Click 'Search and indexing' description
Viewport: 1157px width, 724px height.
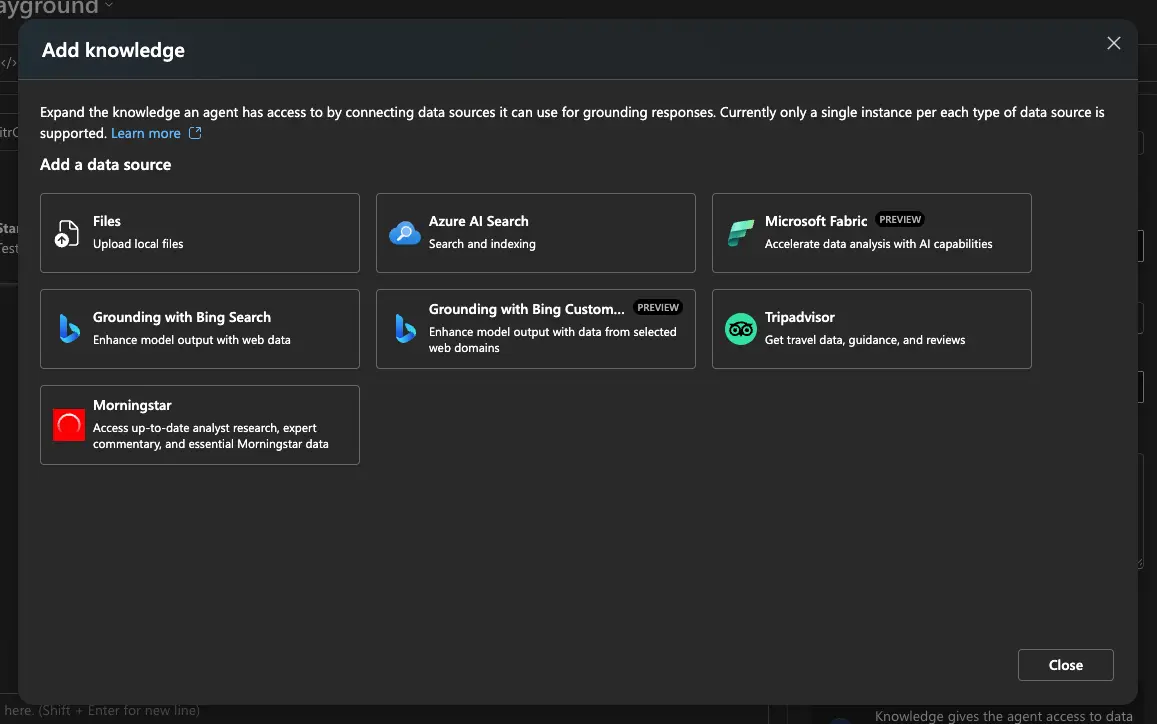(x=482, y=244)
